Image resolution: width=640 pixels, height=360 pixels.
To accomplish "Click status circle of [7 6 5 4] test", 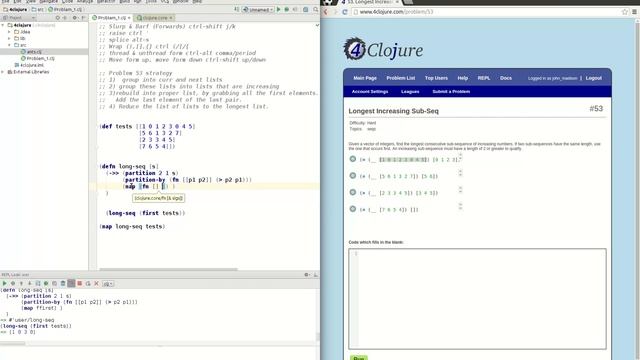I will point(353,209).
